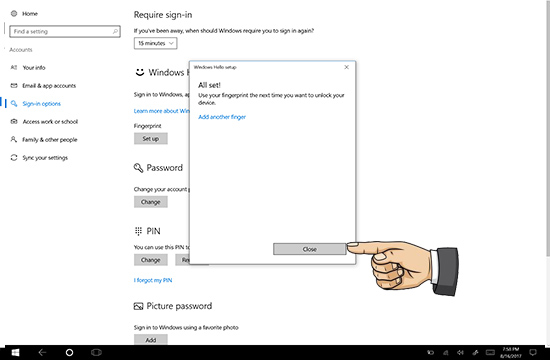This screenshot has height=360, width=550.
Task: Click the Your info person icon
Action: [14, 67]
